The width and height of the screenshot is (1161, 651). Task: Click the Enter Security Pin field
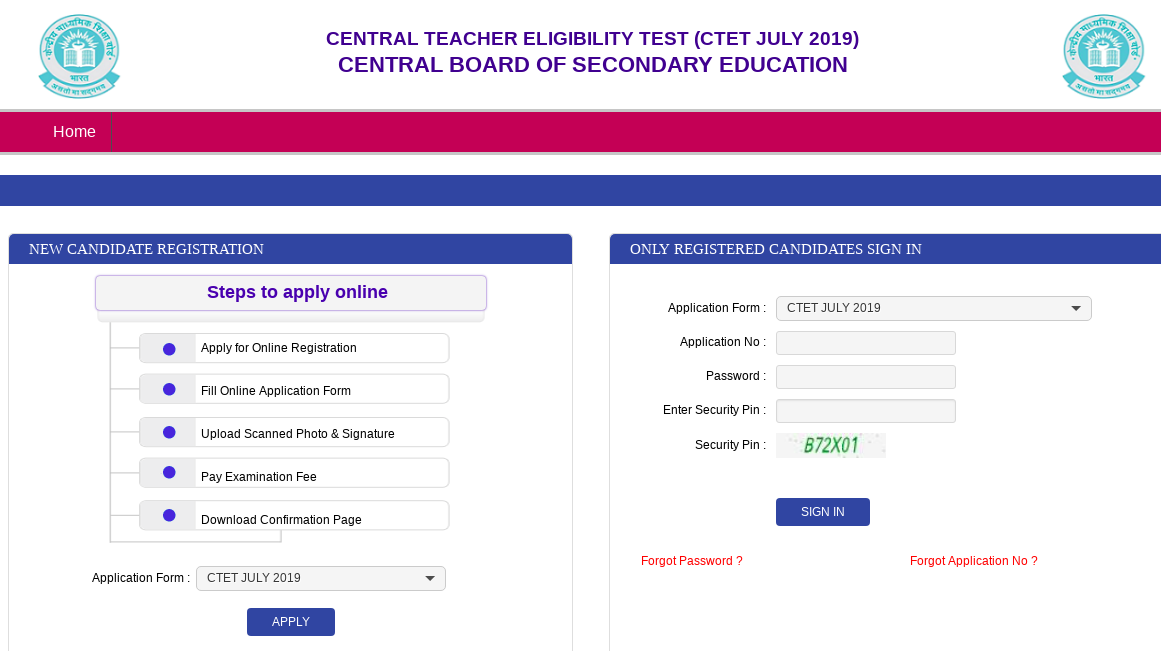(x=865, y=410)
